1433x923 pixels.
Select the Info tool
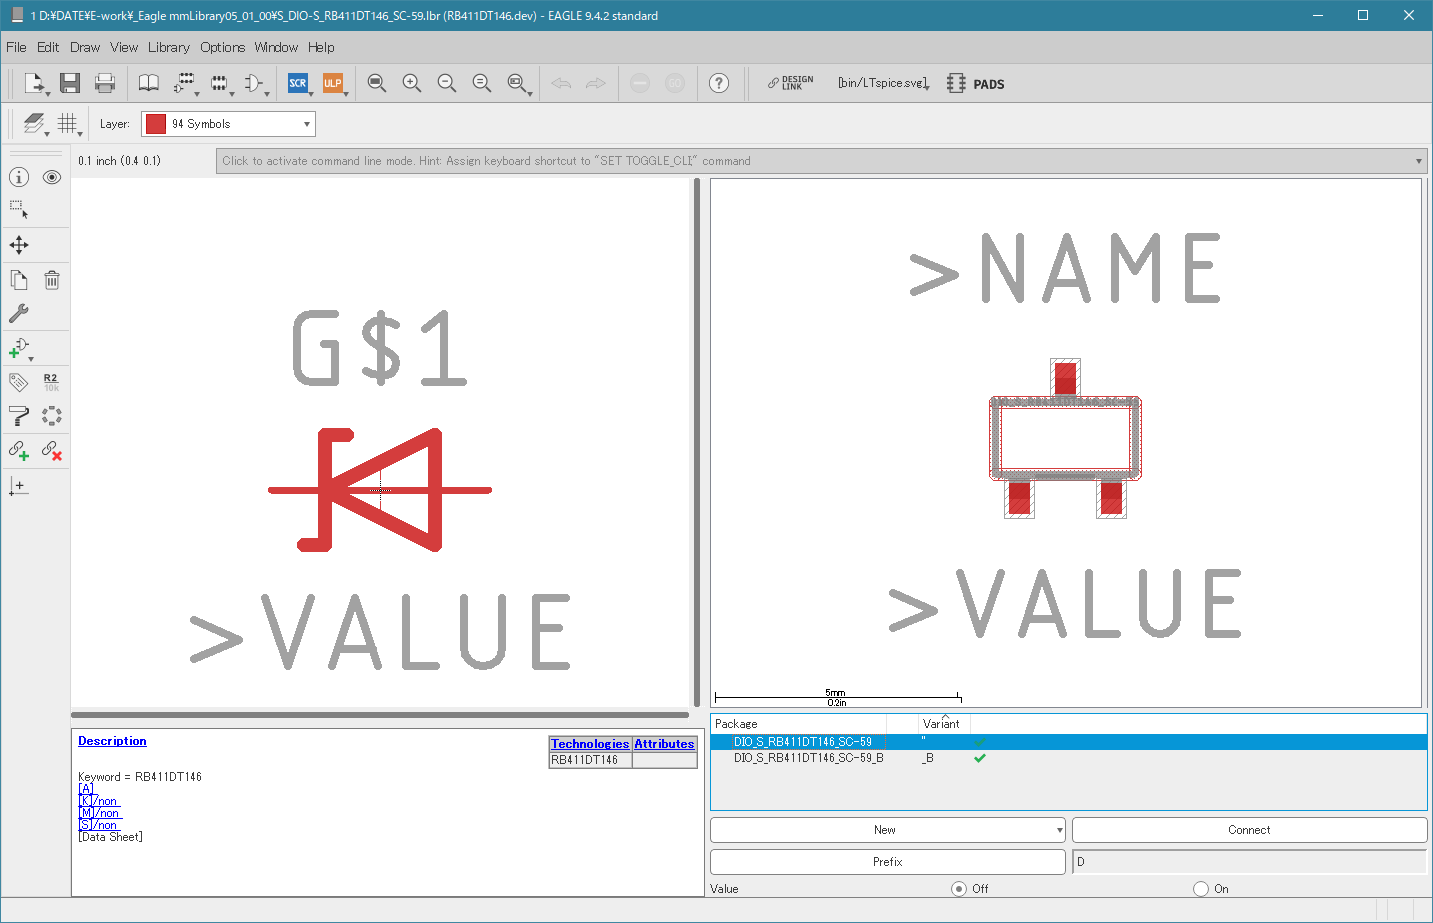pyautogui.click(x=19, y=177)
